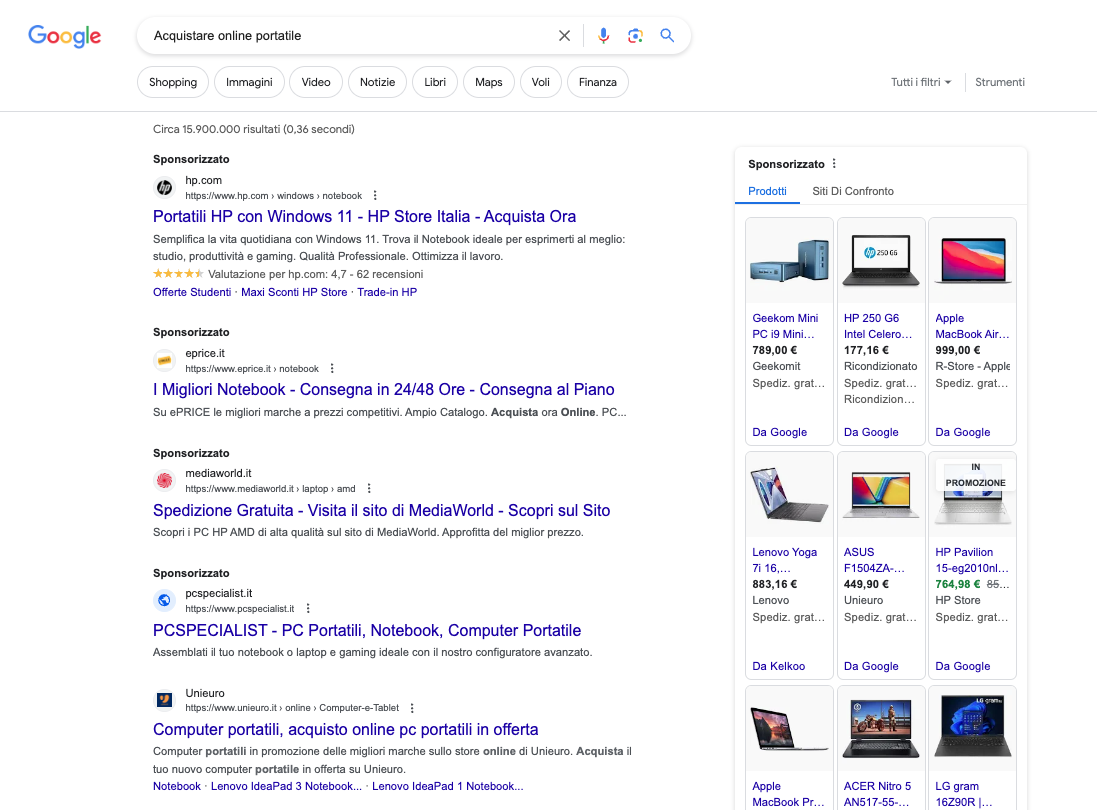This screenshot has height=810, width=1097.
Task: Click the 999,00 € MacBook Air price
Action: pos(958,350)
